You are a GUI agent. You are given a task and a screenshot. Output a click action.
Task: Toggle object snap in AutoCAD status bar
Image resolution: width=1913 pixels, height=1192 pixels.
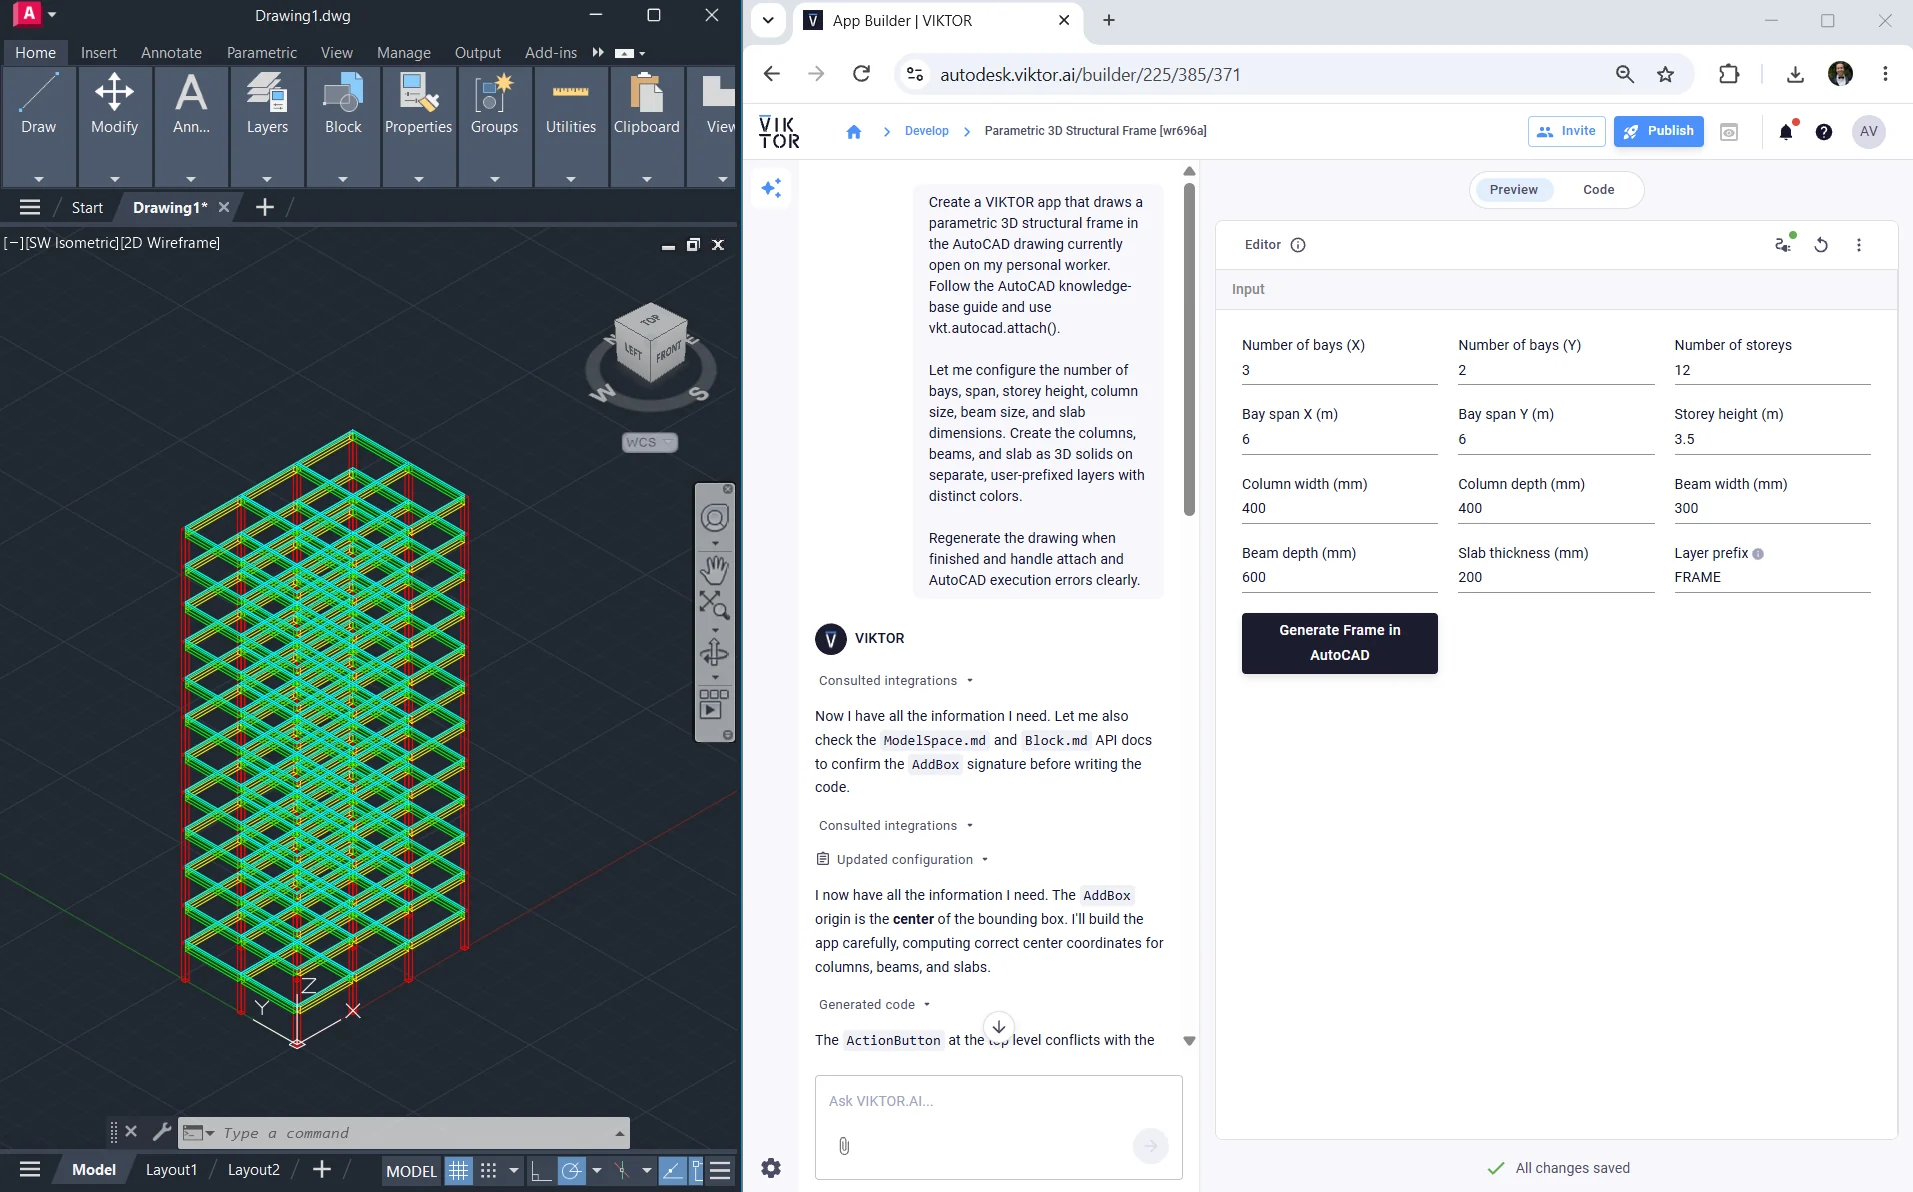697,1170
